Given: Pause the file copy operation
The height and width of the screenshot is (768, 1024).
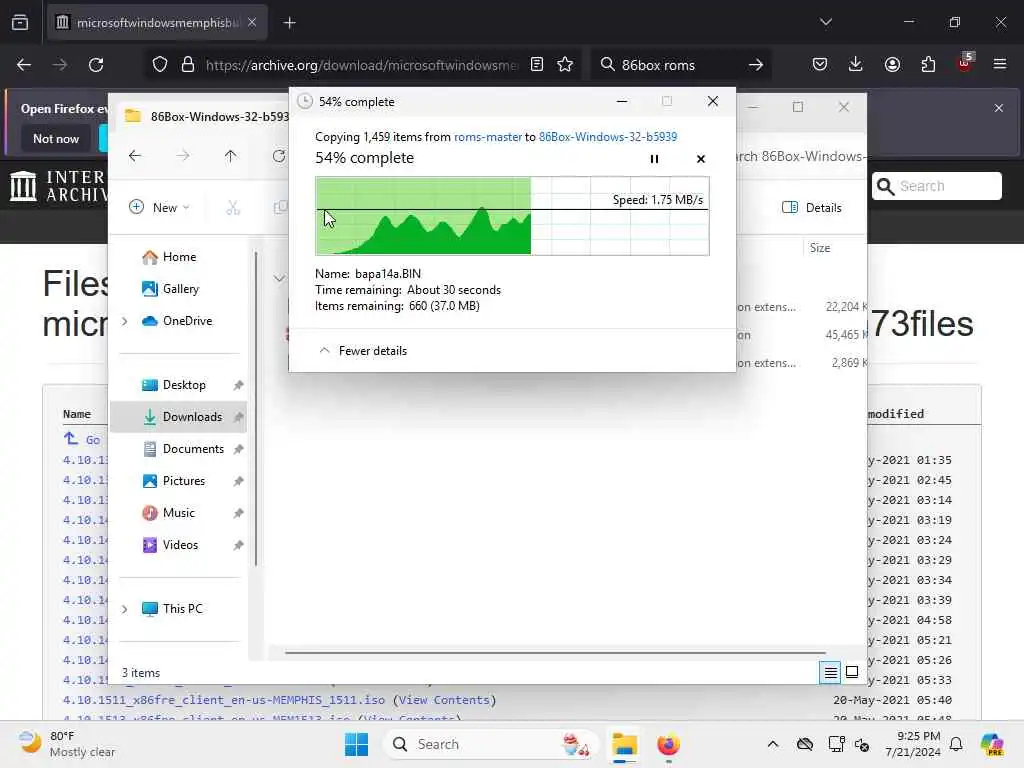Looking at the screenshot, I should pyautogui.click(x=654, y=159).
